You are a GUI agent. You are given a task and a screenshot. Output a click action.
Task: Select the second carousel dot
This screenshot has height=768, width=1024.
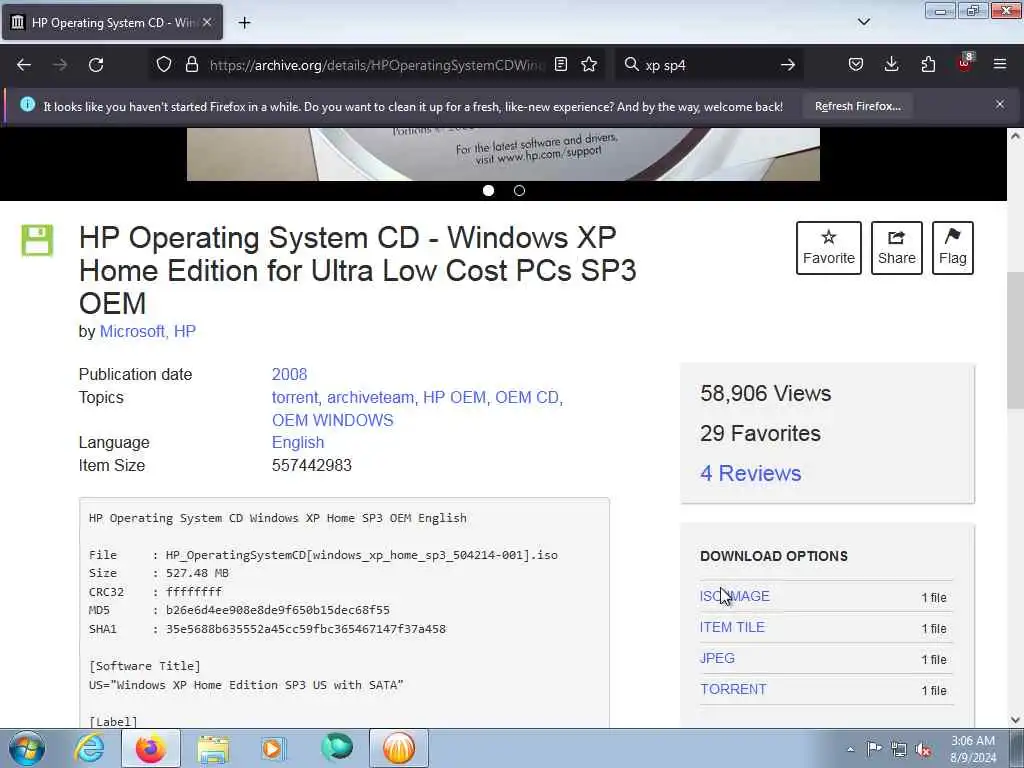click(519, 191)
